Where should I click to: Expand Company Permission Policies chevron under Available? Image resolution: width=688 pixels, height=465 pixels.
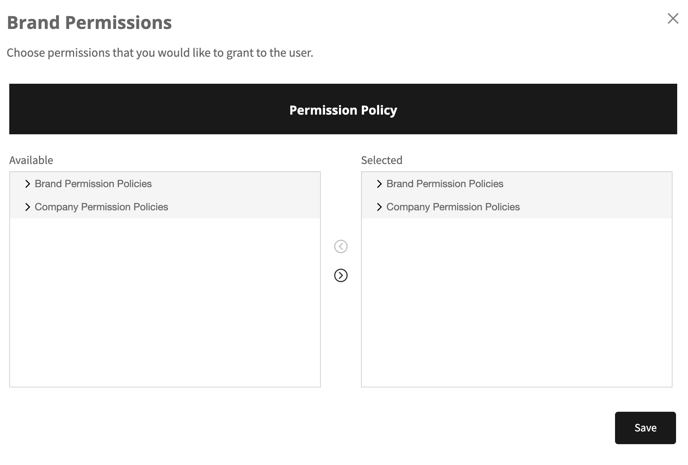tap(28, 207)
